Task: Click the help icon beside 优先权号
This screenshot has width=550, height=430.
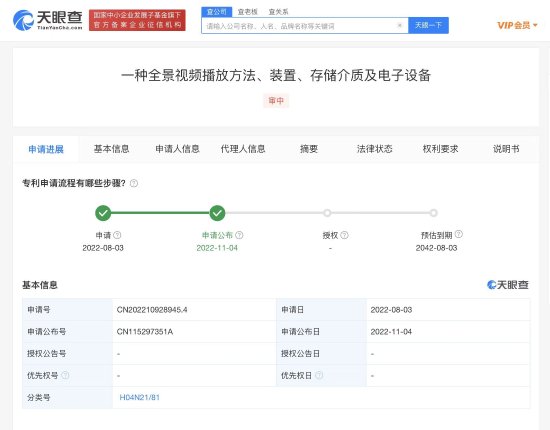Action: coord(65,375)
